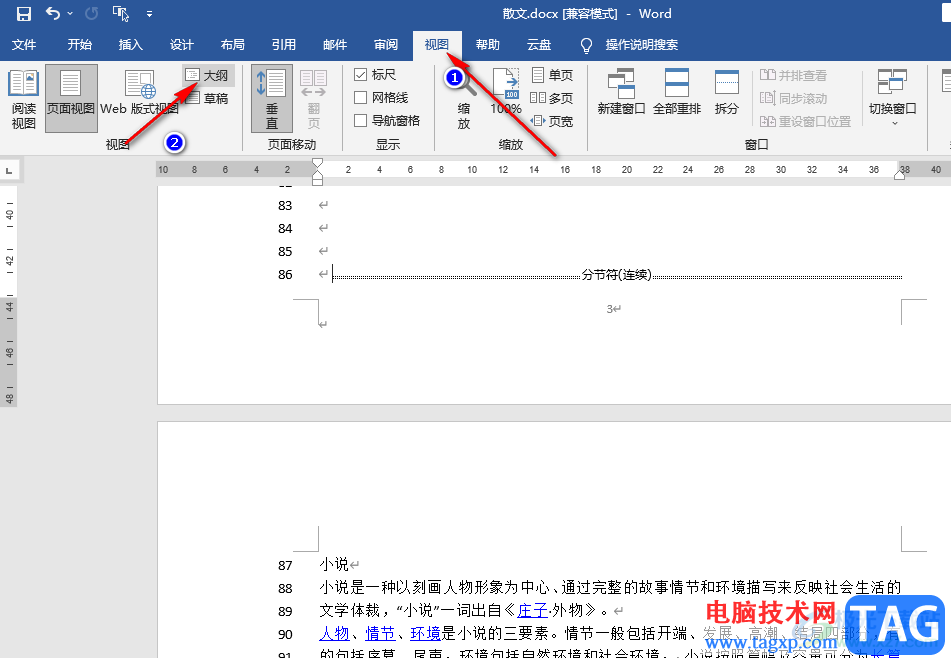Click line number 86 in the margin
Viewport: 951px width, 658px height.
point(285,275)
